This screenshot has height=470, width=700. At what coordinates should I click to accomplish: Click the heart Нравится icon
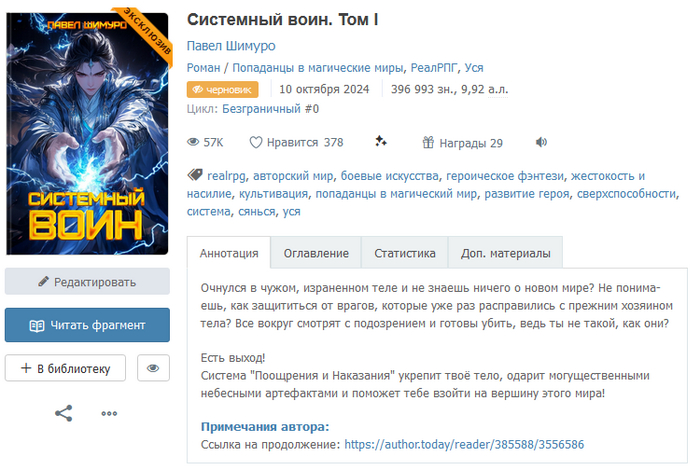pos(256,142)
